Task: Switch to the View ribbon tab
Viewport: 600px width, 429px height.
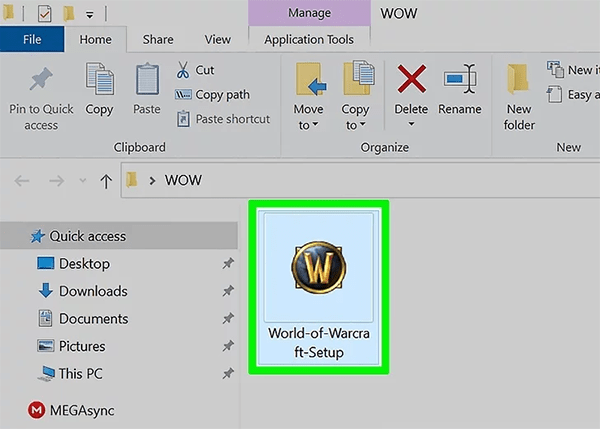Action: coord(217,39)
